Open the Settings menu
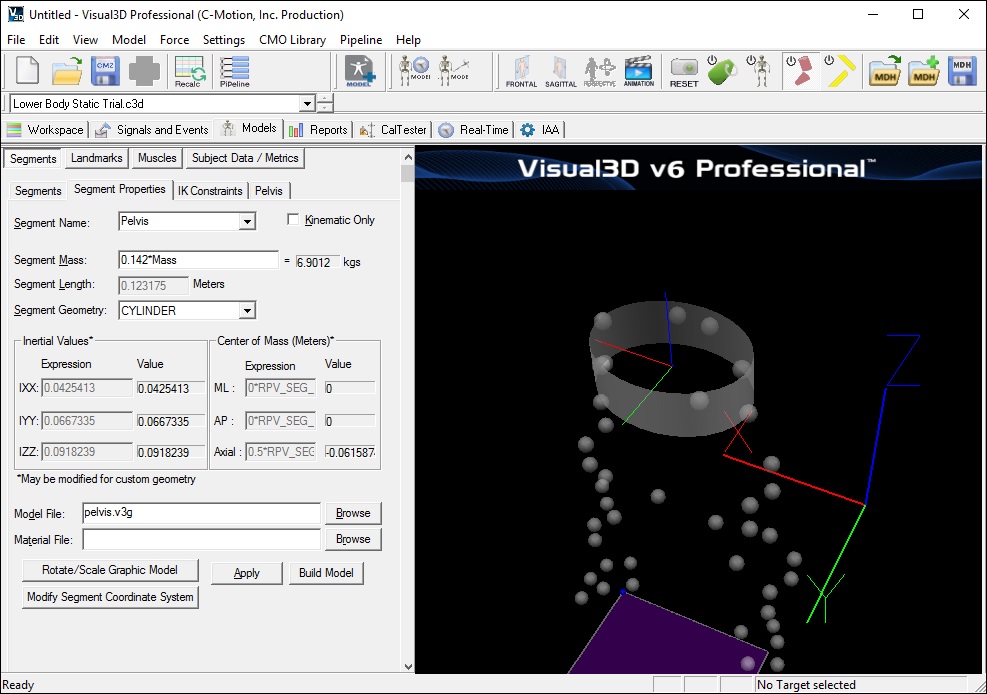Screen dimensions: 987x694 point(223,40)
